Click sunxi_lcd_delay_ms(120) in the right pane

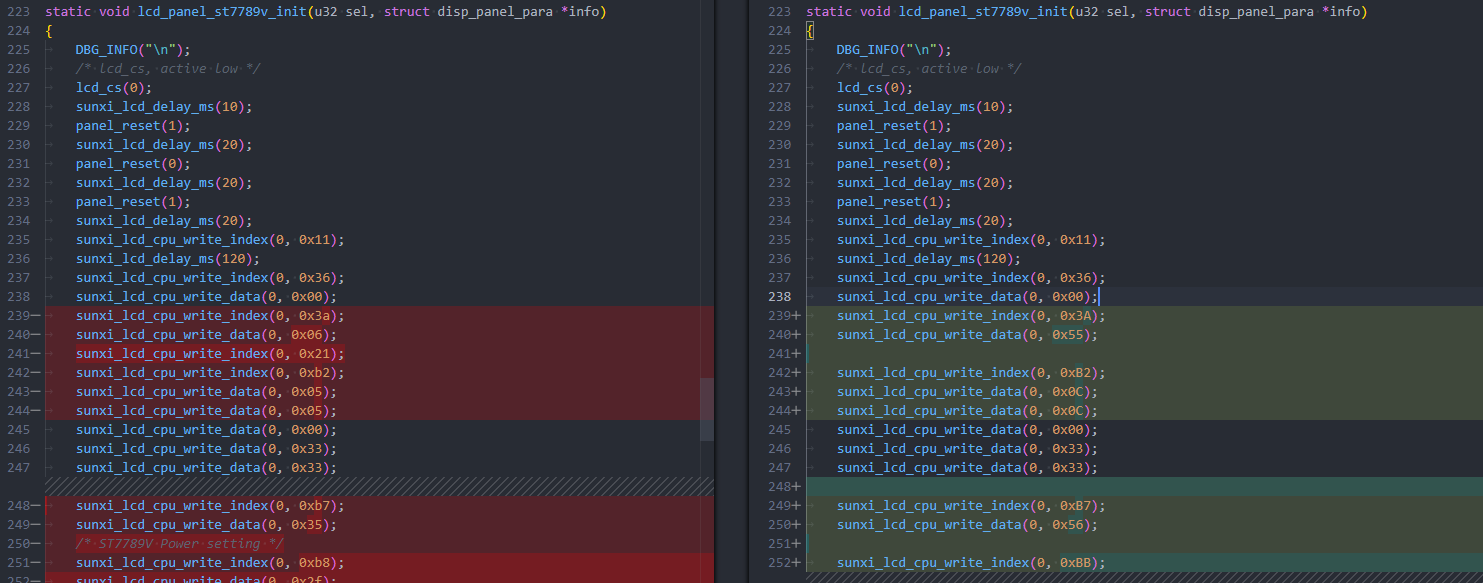pos(930,259)
